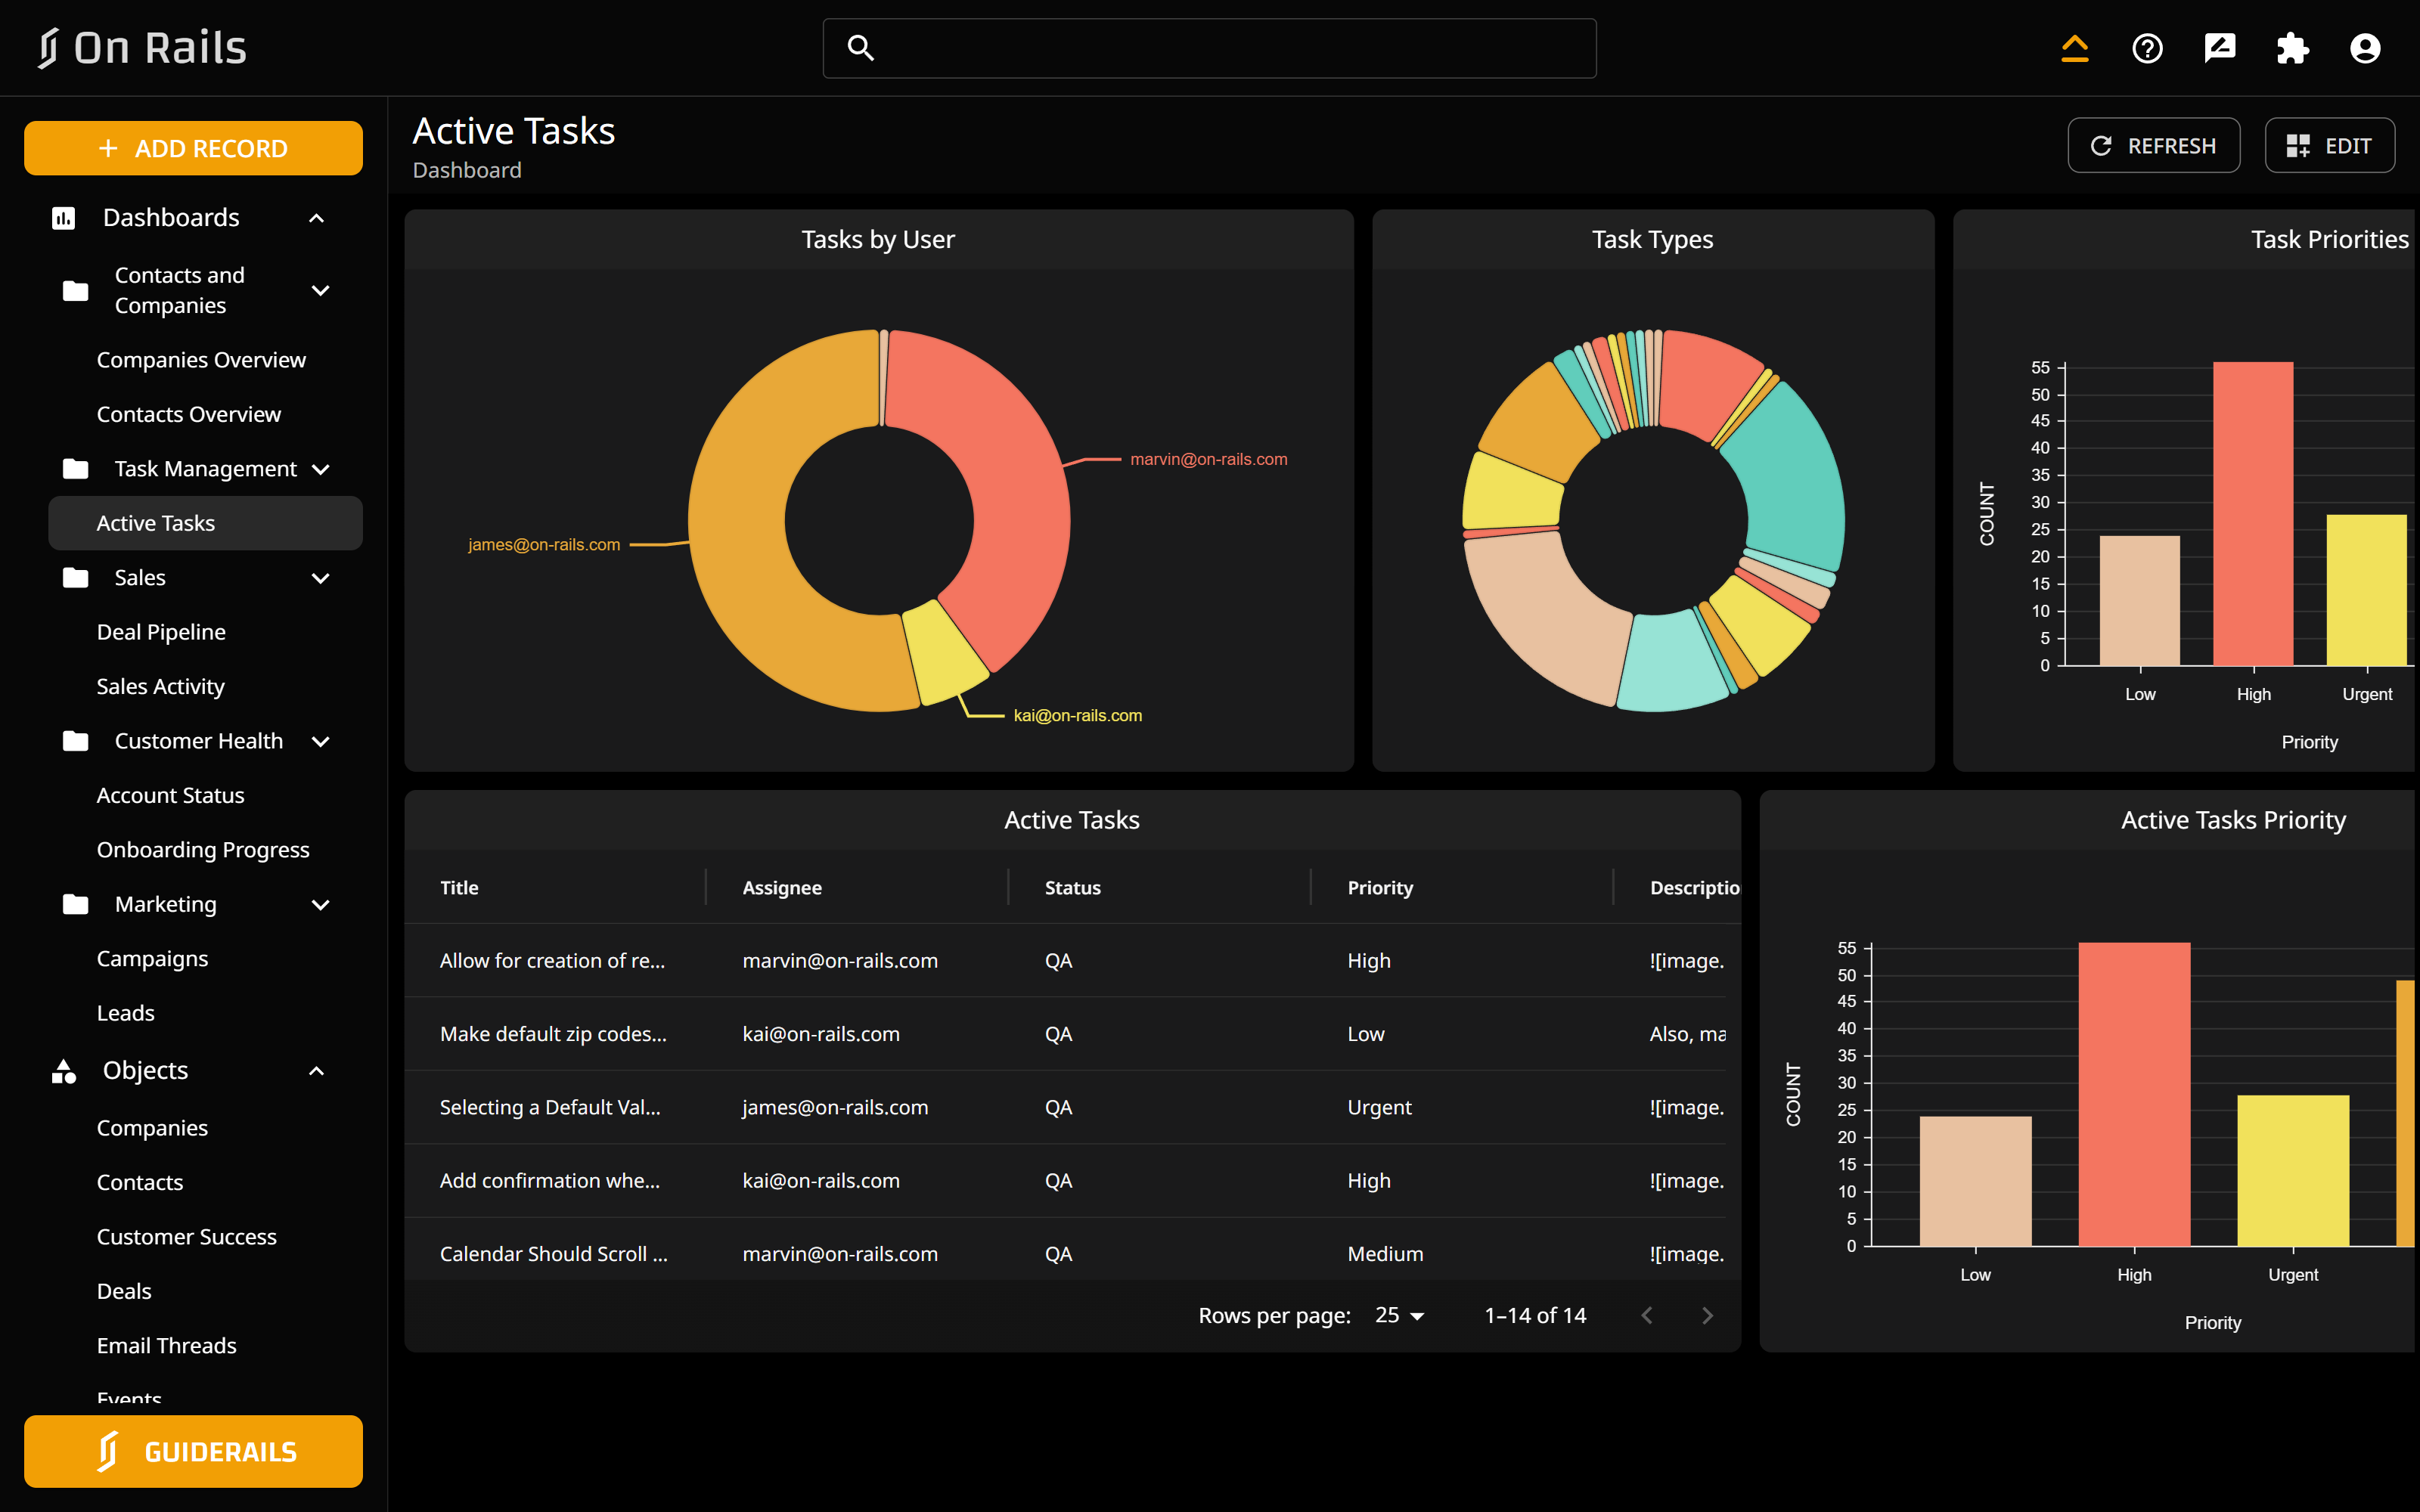
Task: Click the Customer Health folder icon
Action: (75, 741)
